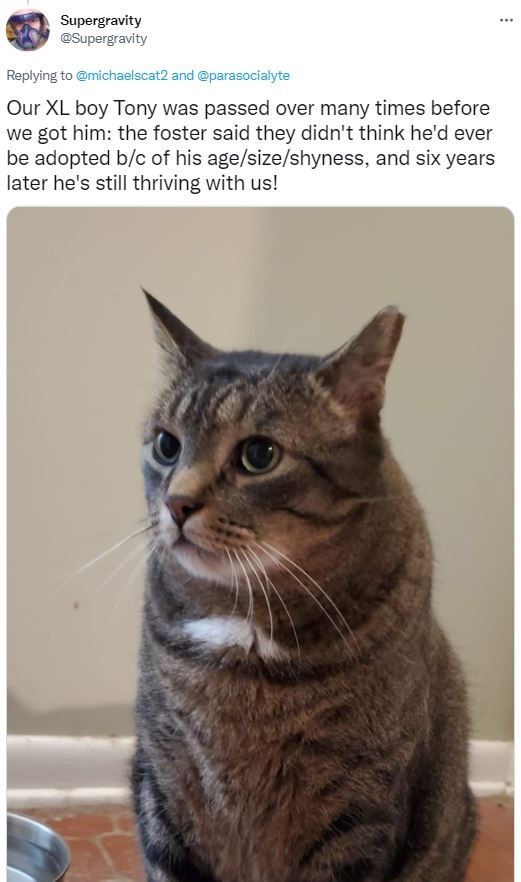
Task: Click the bold Supergravity display name
Action: click(101, 20)
